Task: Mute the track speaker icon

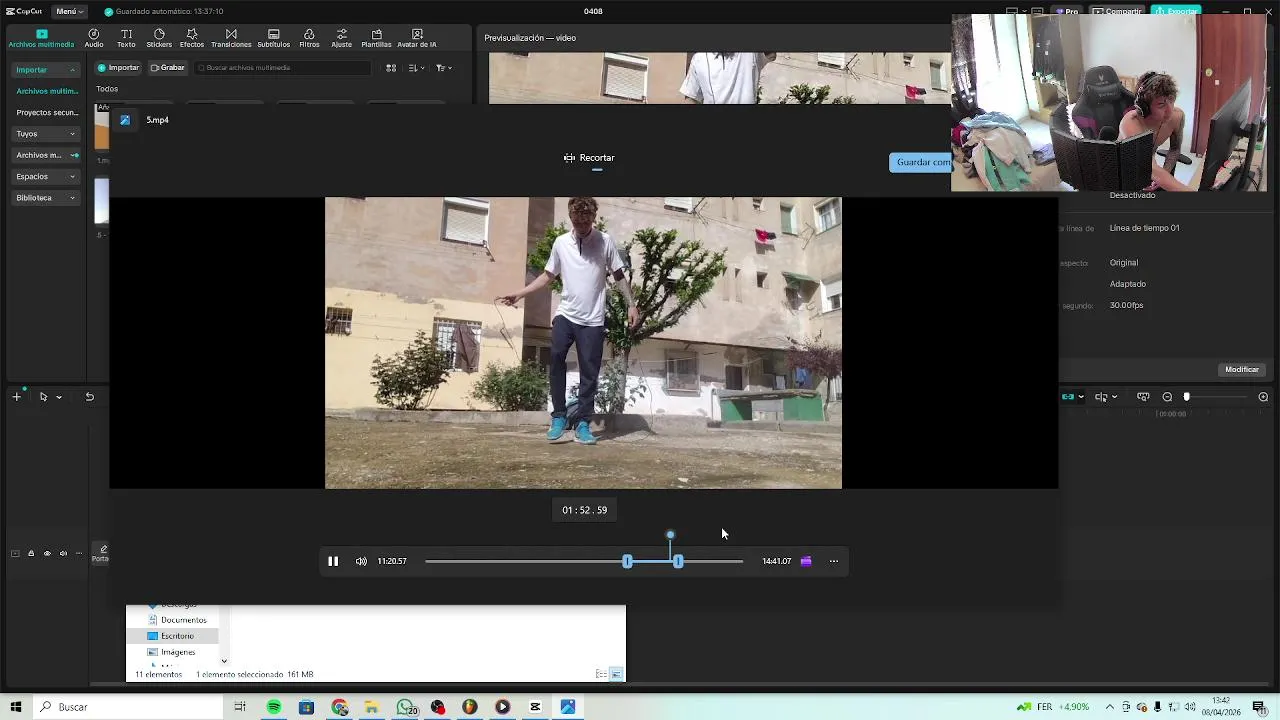Action: pyautogui.click(x=63, y=553)
